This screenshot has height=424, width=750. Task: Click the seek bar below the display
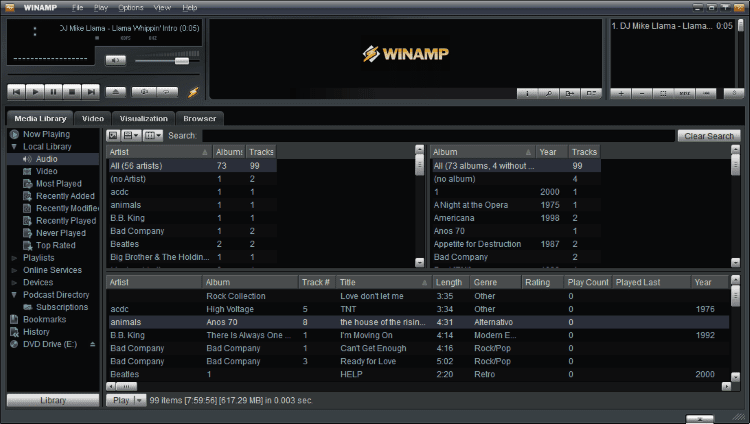103,75
